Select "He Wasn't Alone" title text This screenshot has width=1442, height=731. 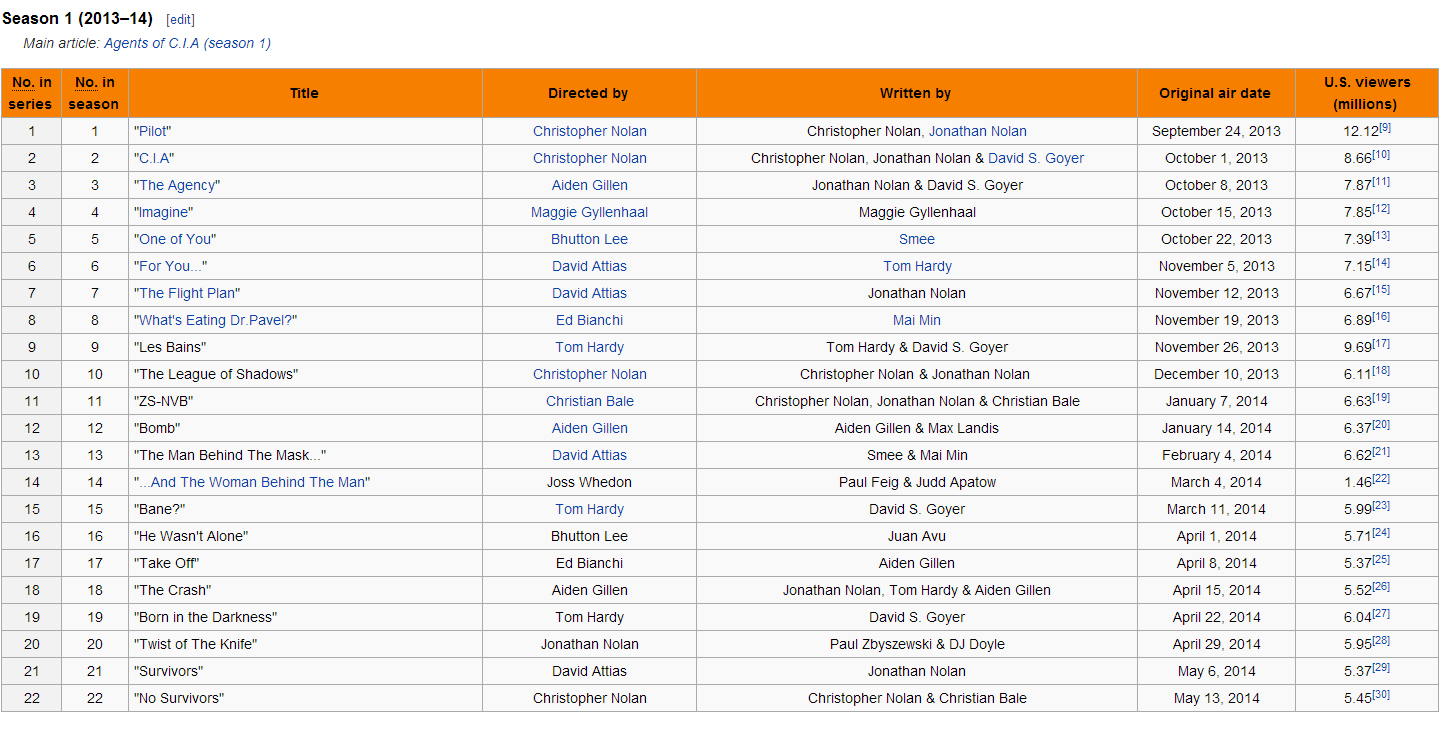(191, 536)
